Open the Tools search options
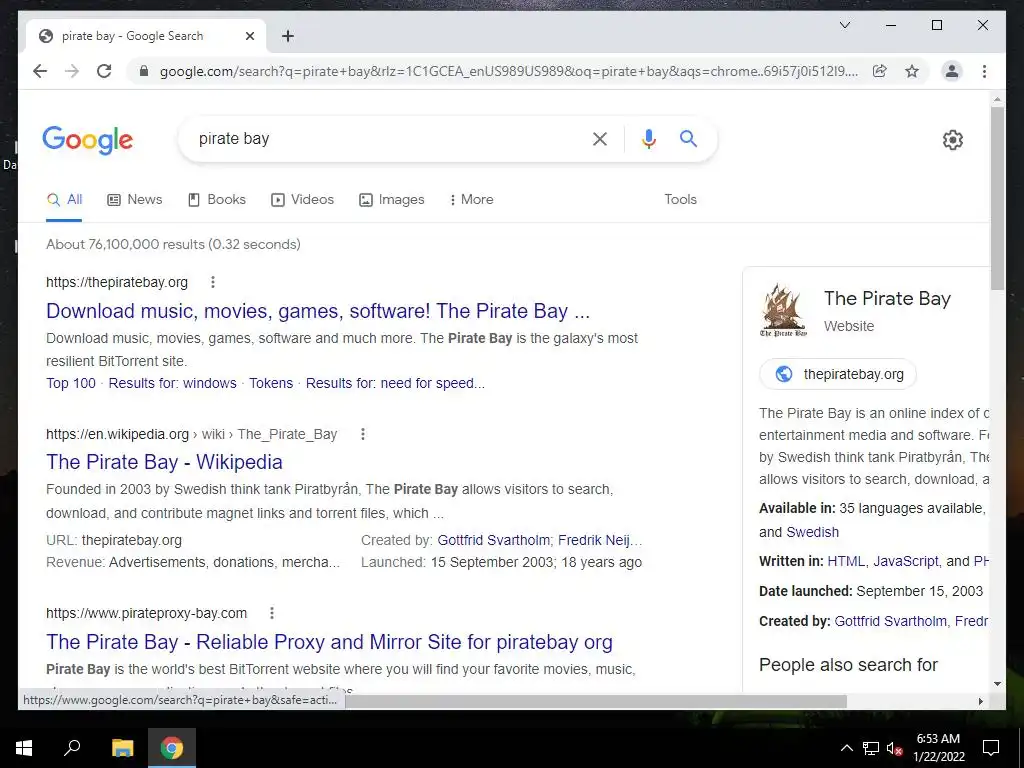Screen dimensions: 1024x768 coord(680,199)
